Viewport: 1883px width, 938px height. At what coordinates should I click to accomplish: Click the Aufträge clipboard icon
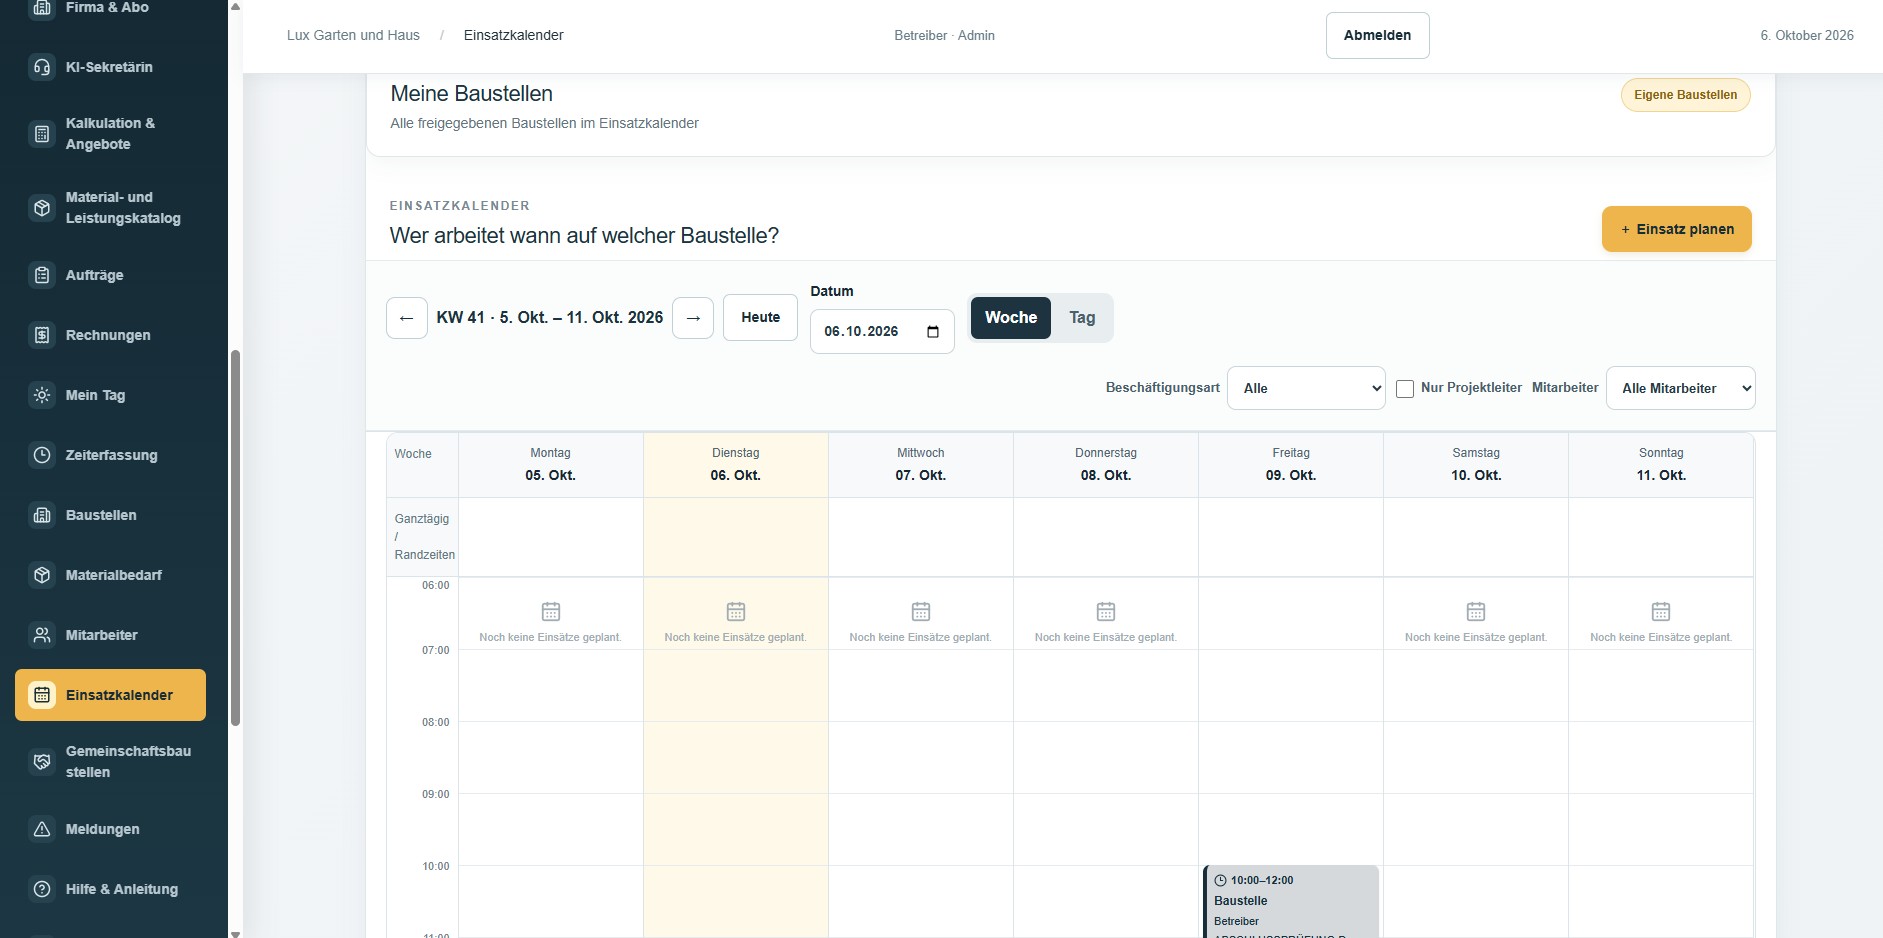[x=42, y=275]
